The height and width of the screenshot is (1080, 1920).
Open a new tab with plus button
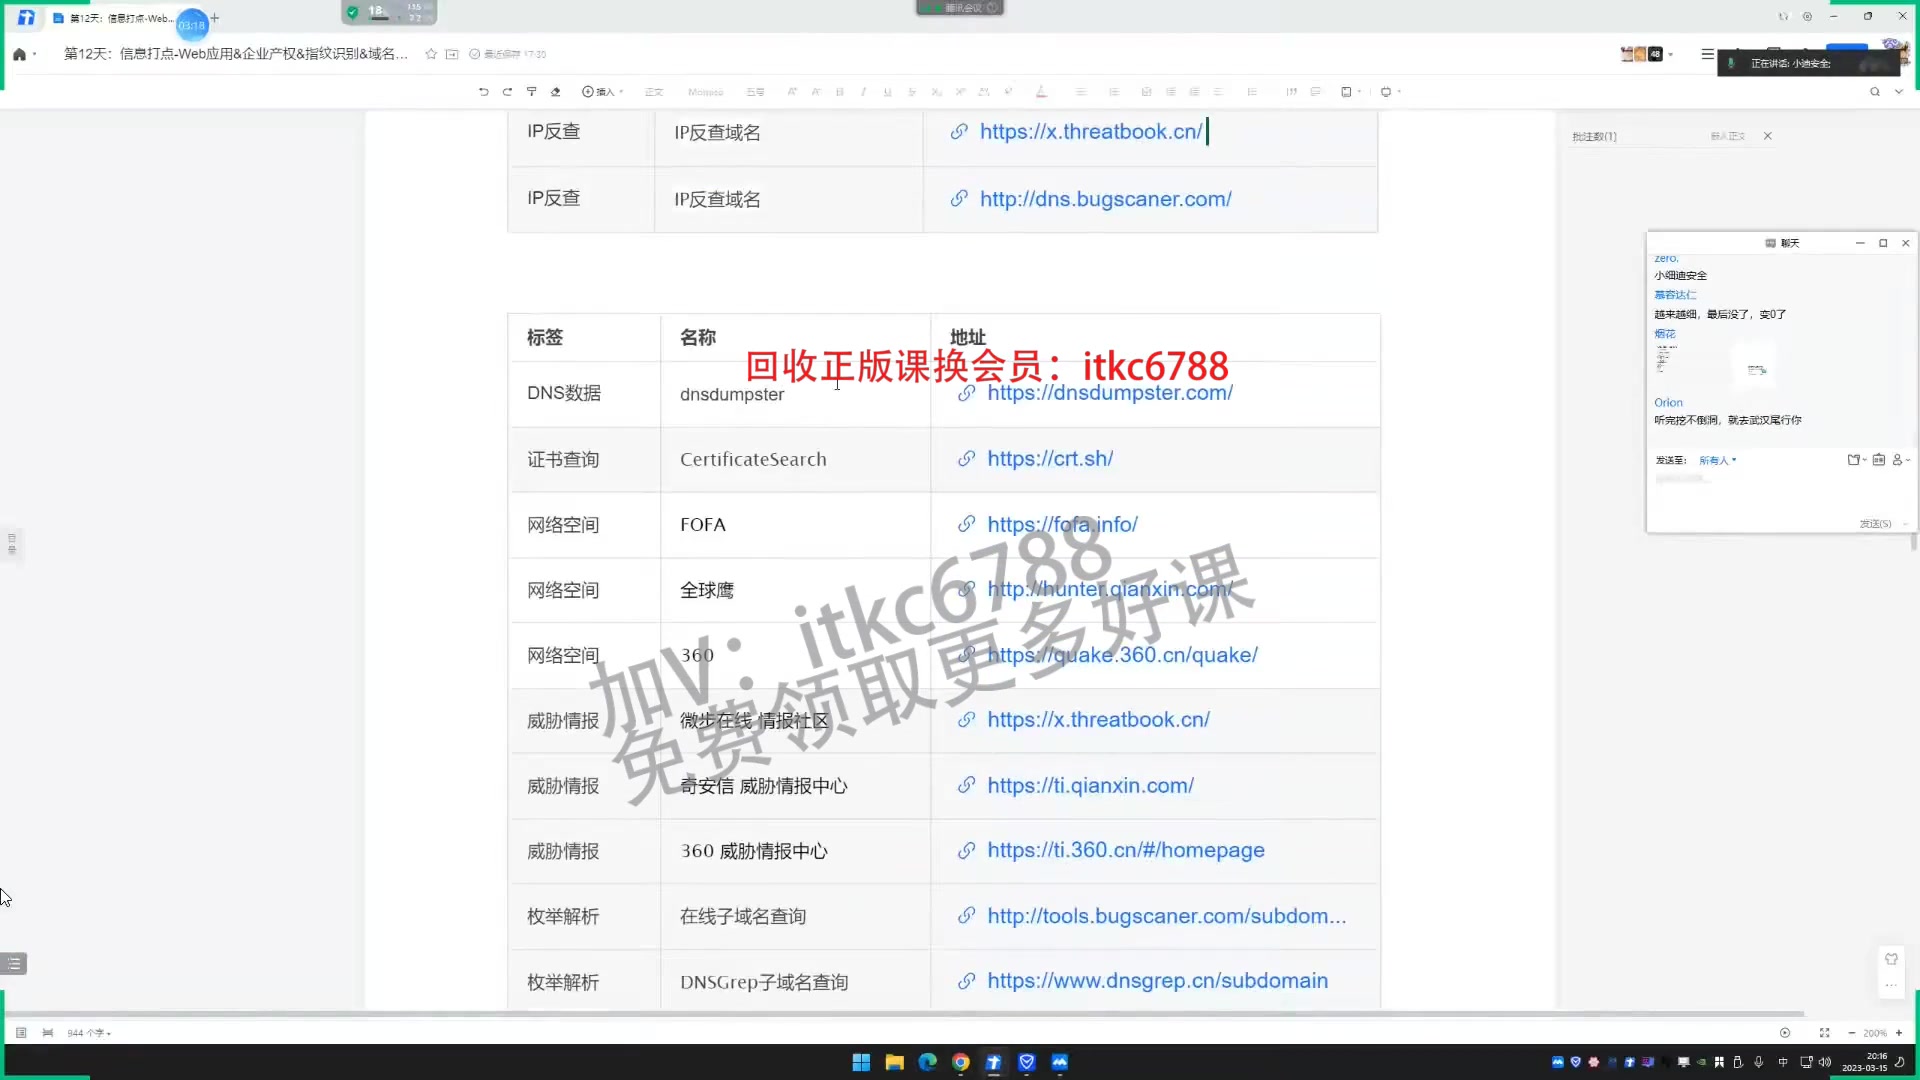coord(214,18)
